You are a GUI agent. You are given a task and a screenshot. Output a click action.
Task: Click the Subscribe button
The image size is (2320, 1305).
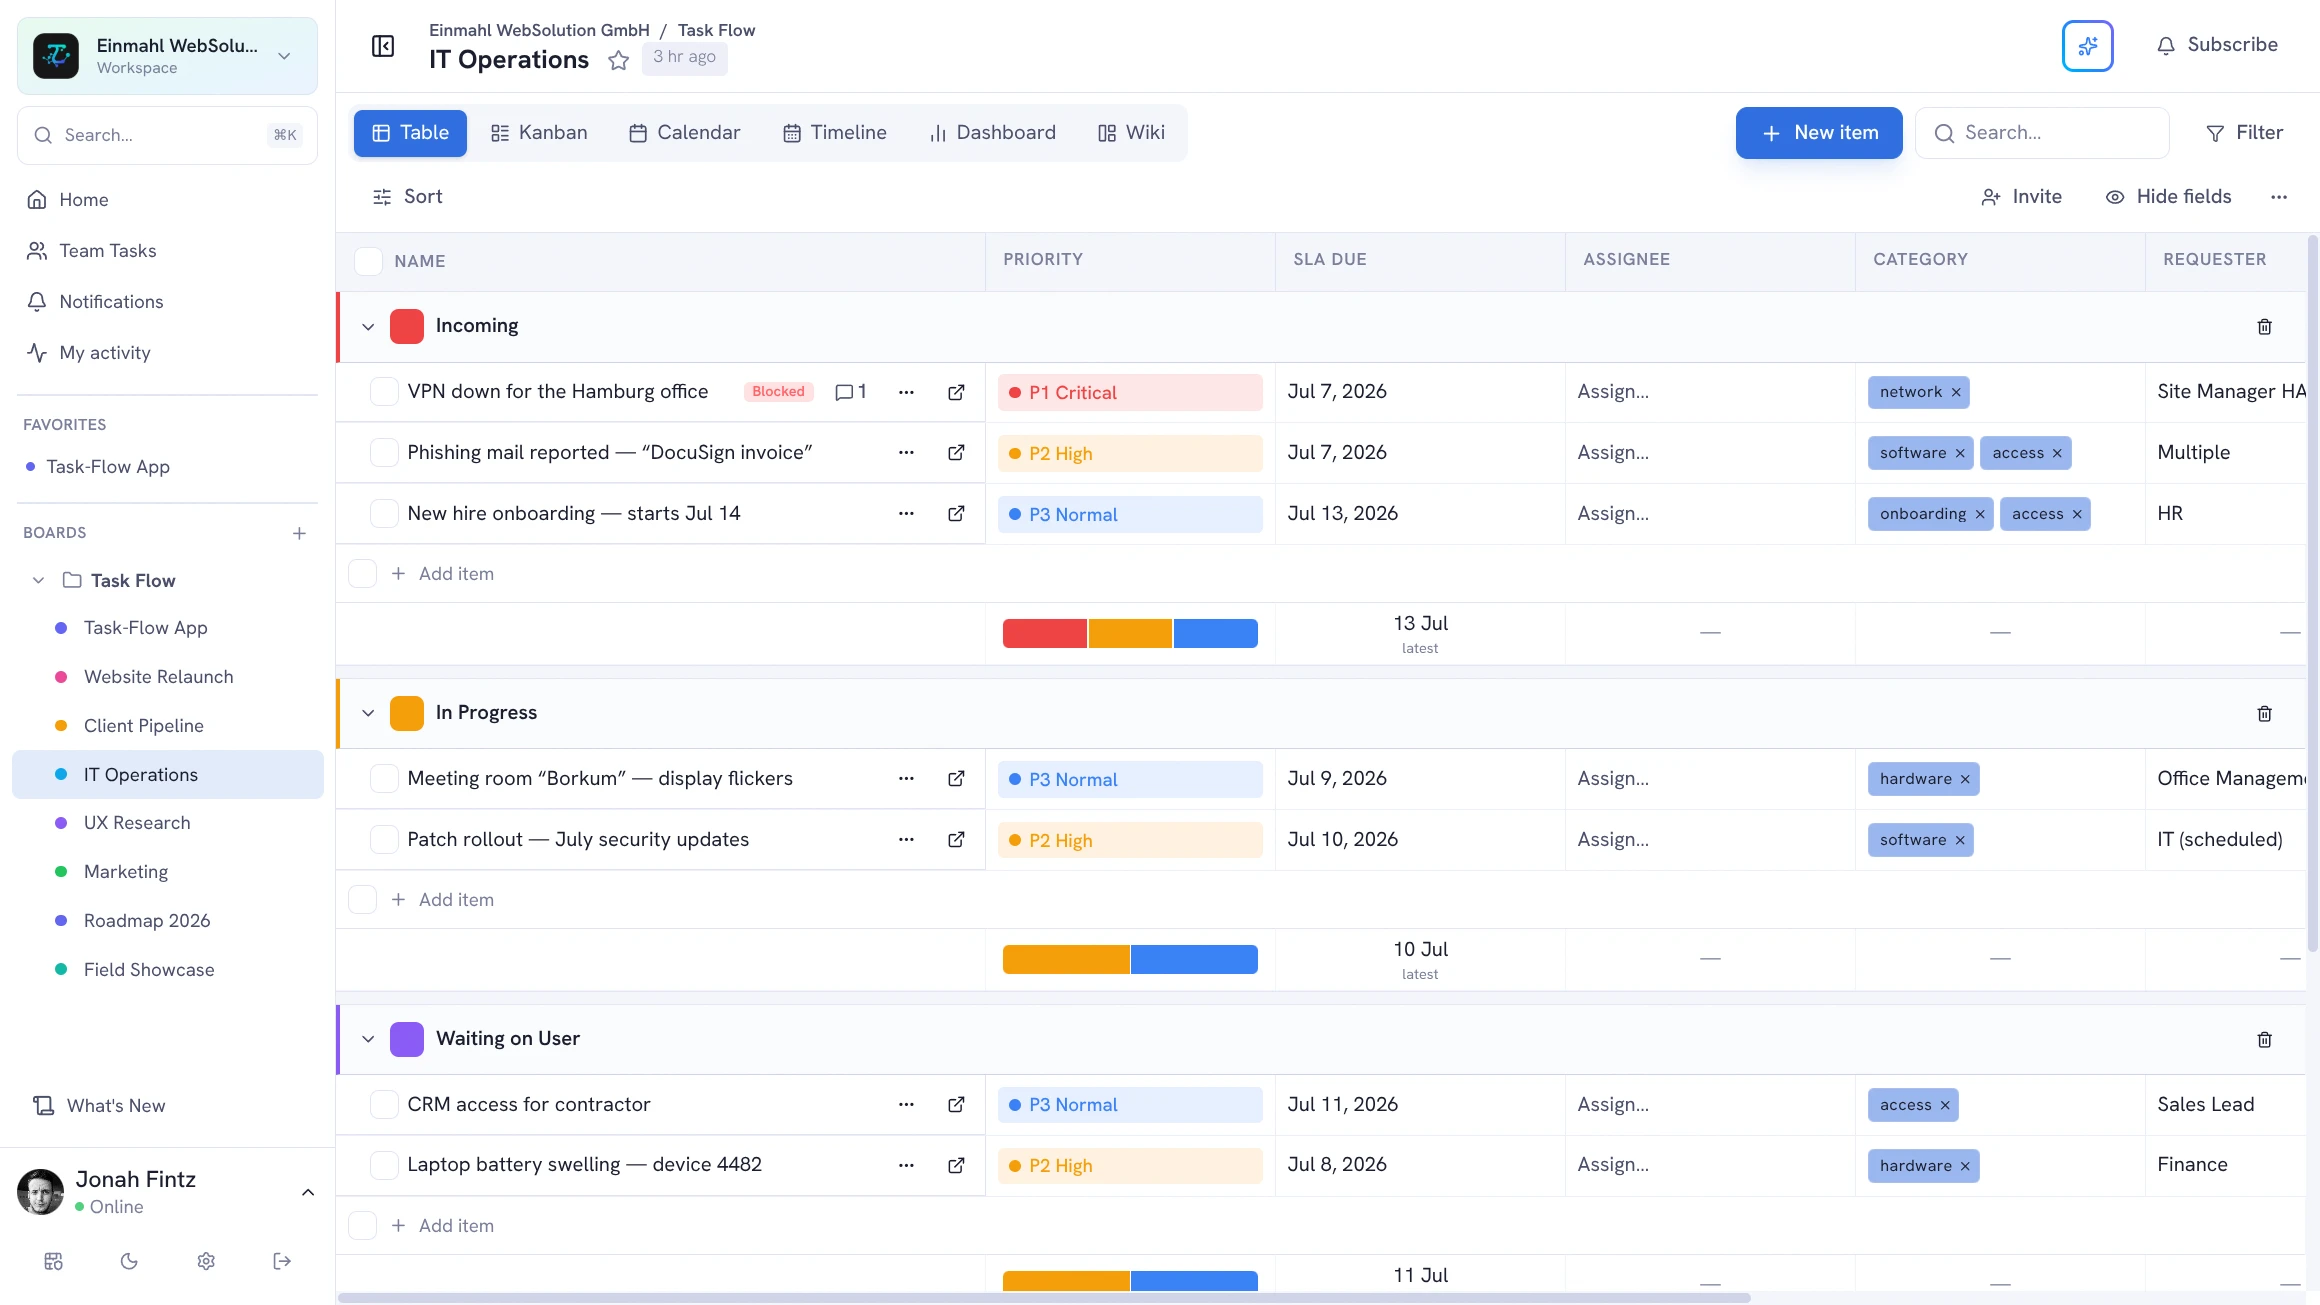(x=2217, y=45)
